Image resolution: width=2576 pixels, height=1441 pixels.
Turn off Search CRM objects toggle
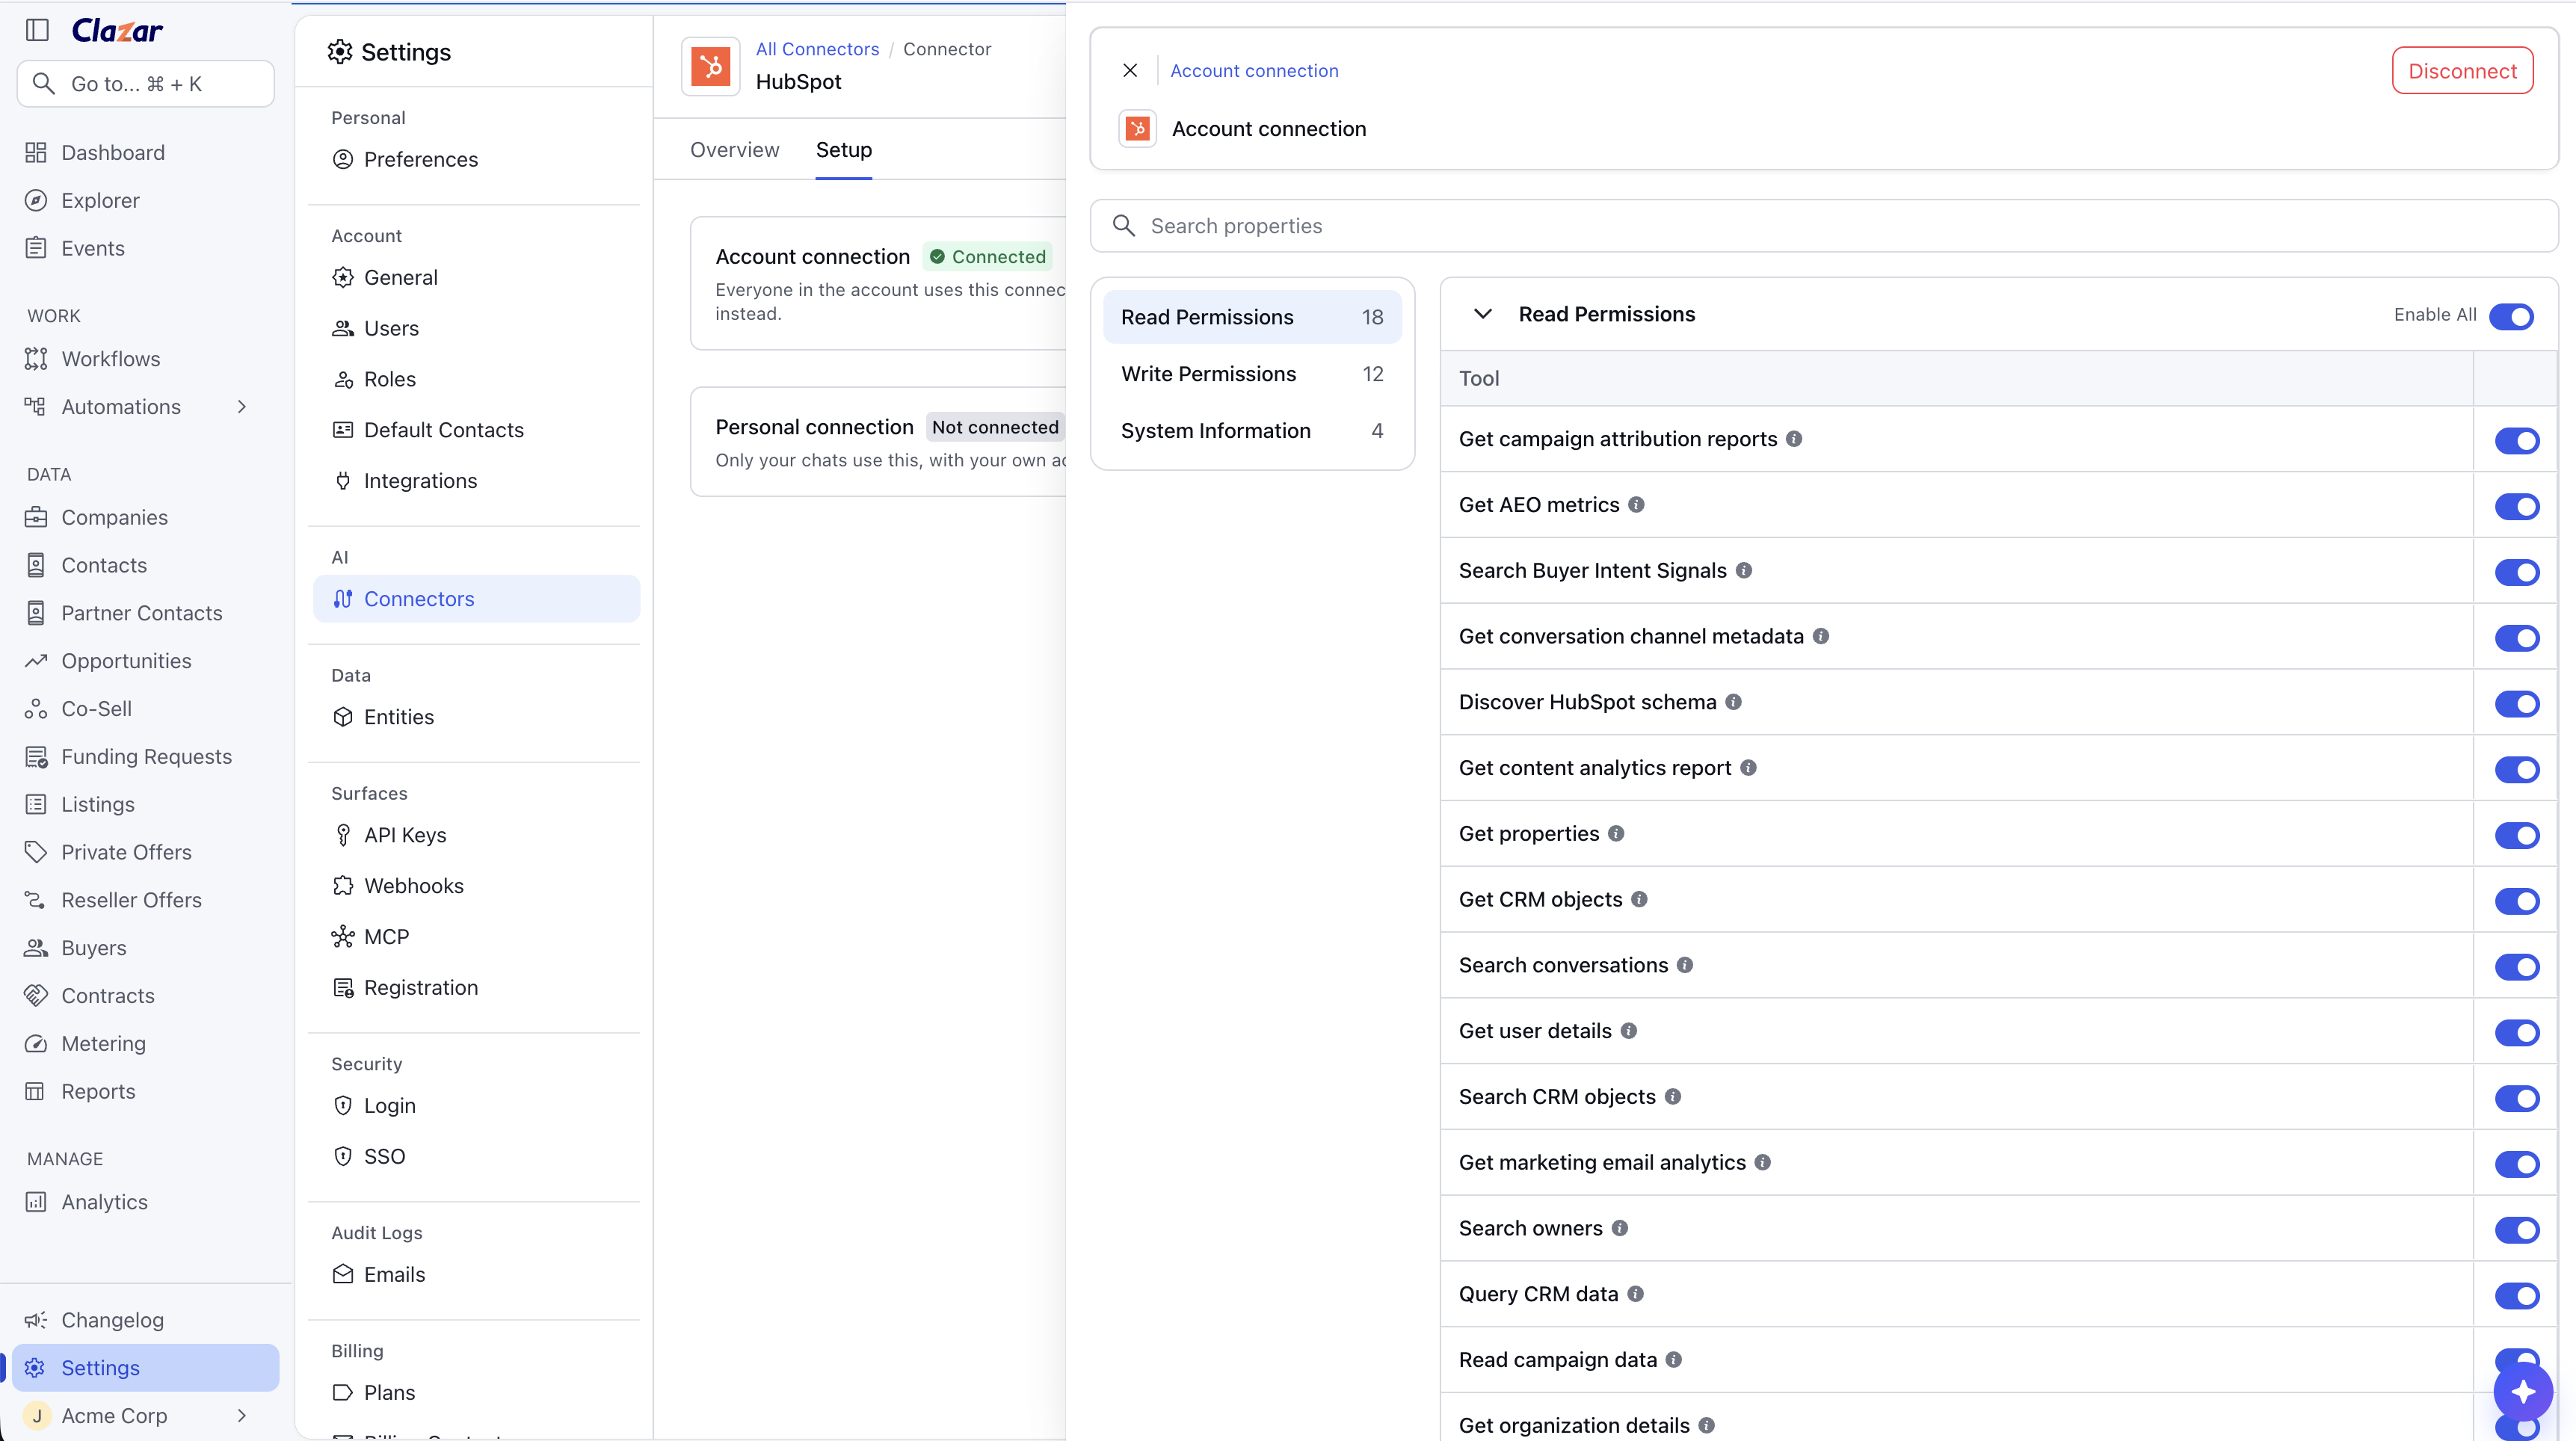(2516, 1098)
